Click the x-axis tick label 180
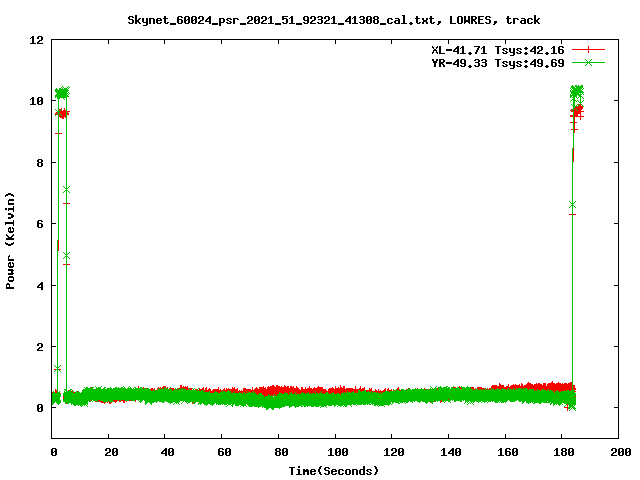640x480 pixels. click(564, 452)
